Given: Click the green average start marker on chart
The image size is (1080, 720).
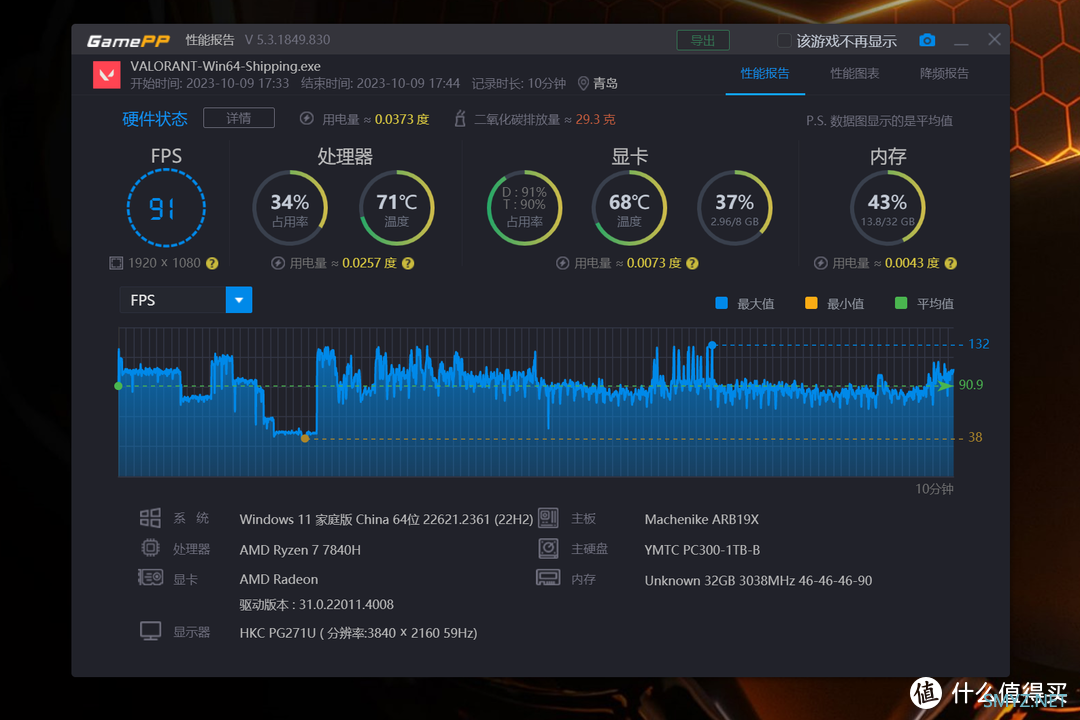Looking at the screenshot, I should tap(118, 386).
